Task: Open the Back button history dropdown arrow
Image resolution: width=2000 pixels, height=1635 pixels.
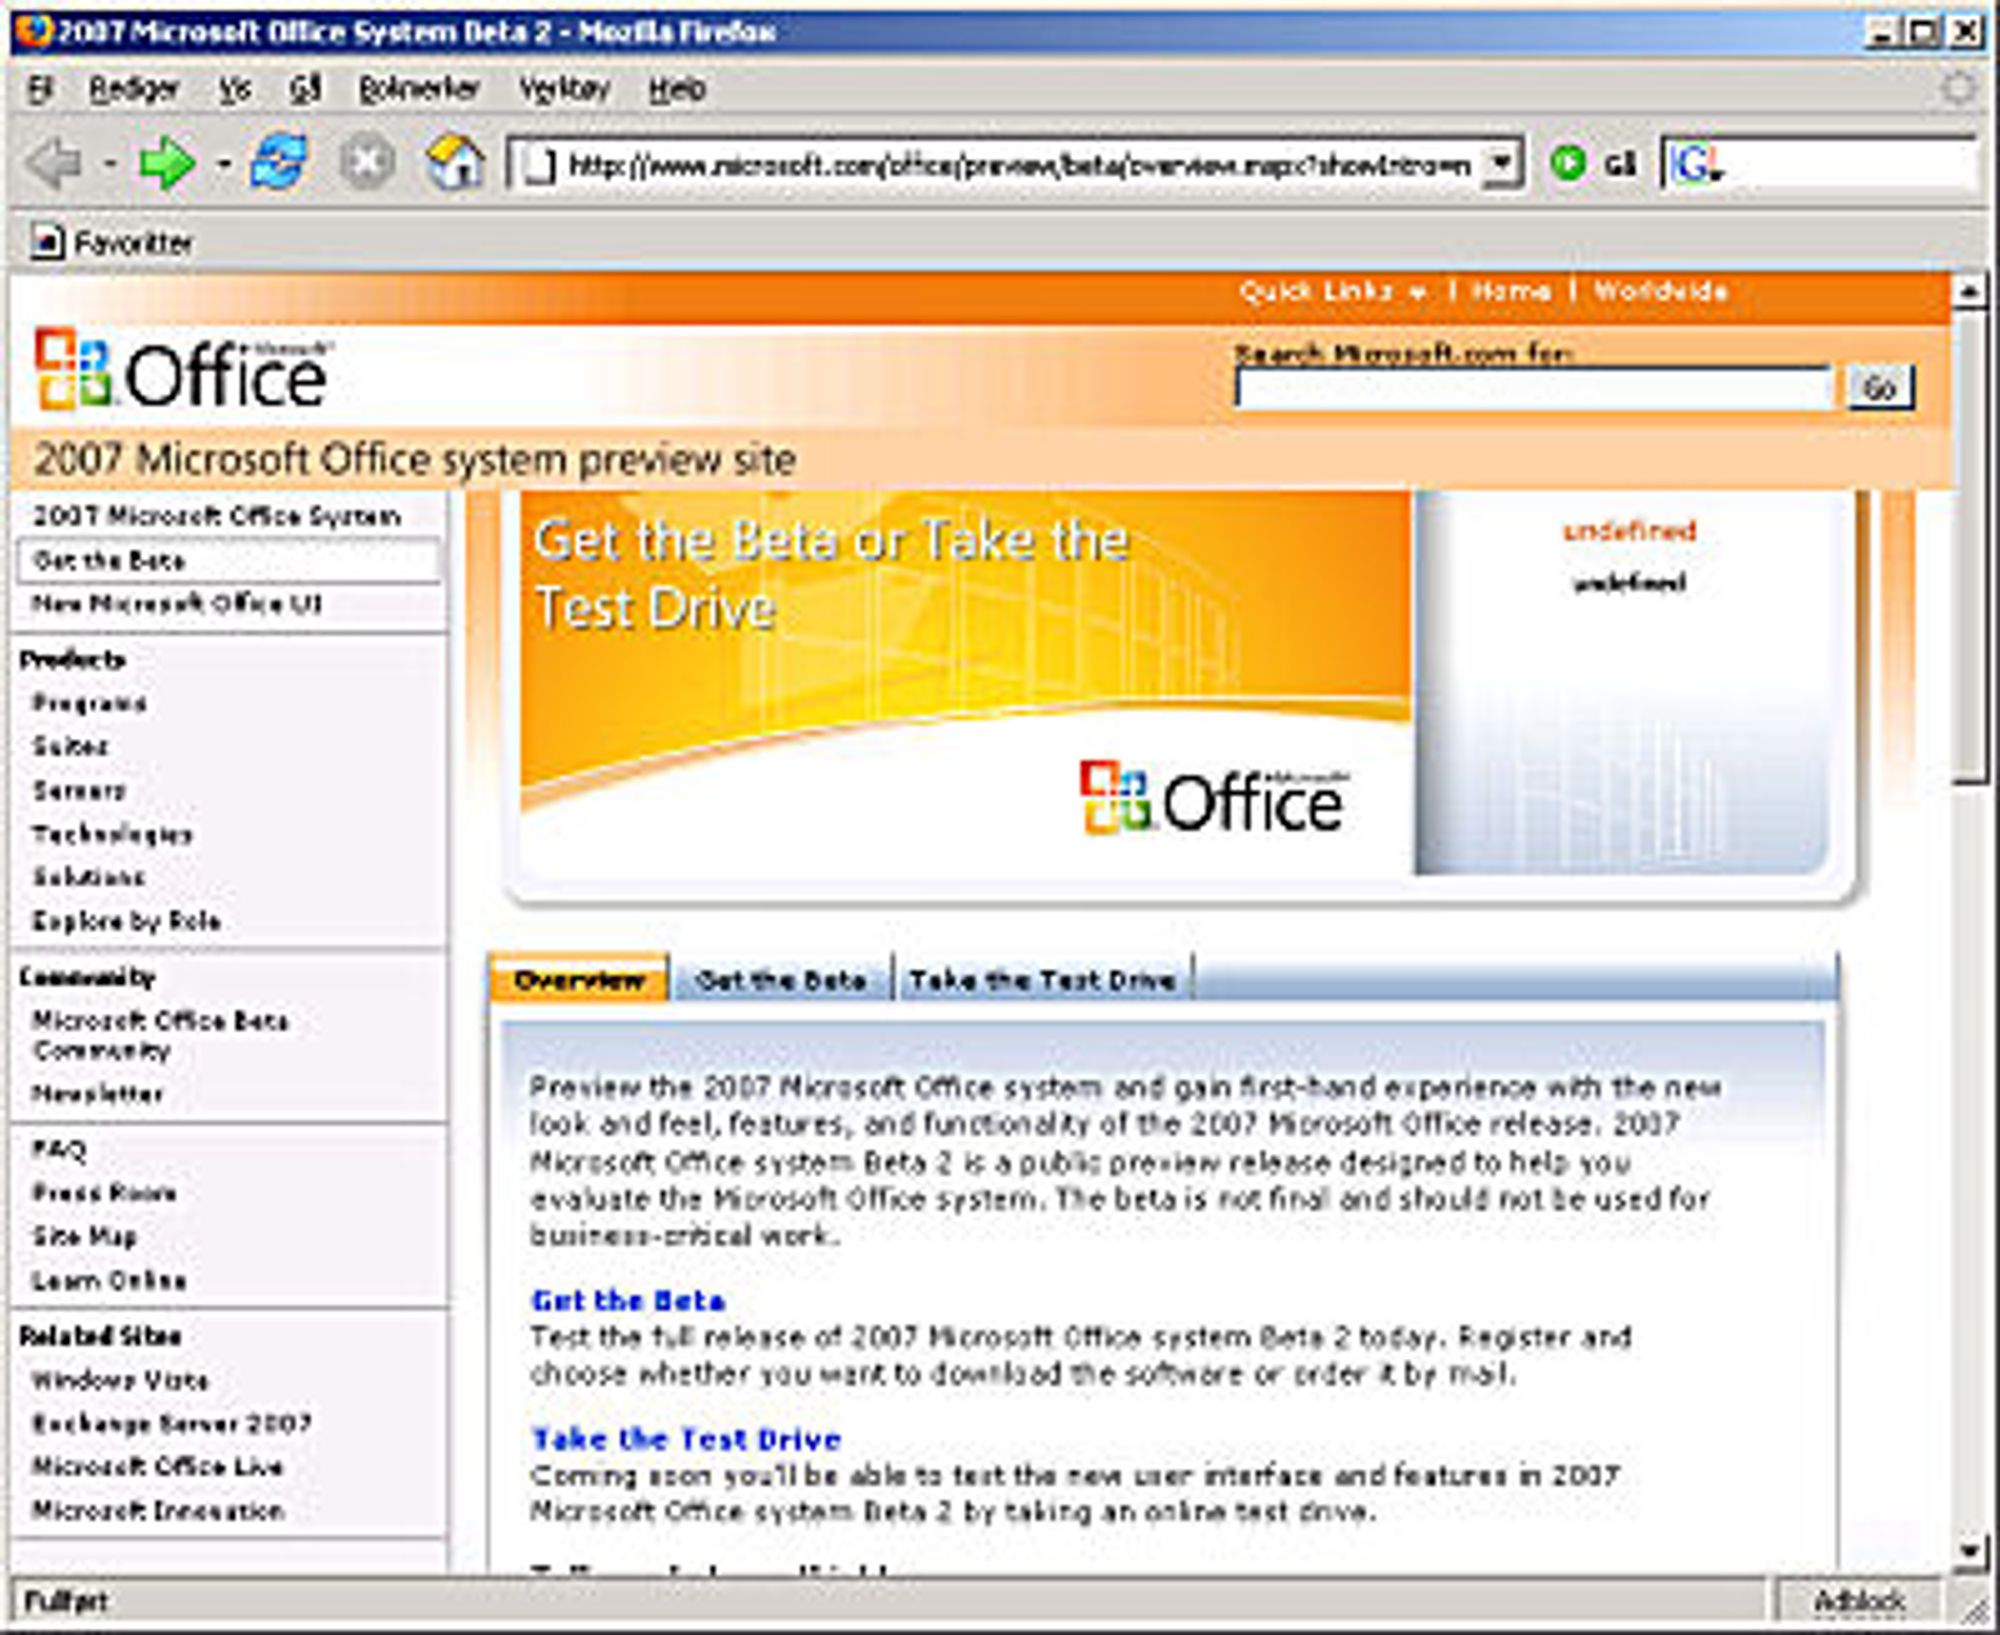Action: pyautogui.click(x=110, y=163)
